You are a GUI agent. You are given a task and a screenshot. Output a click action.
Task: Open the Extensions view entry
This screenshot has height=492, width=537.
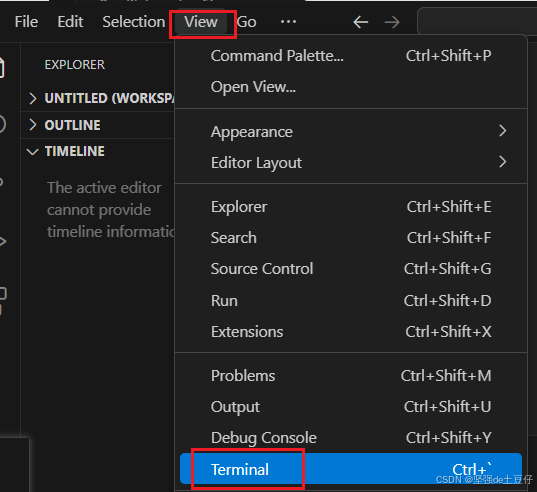tap(351, 332)
